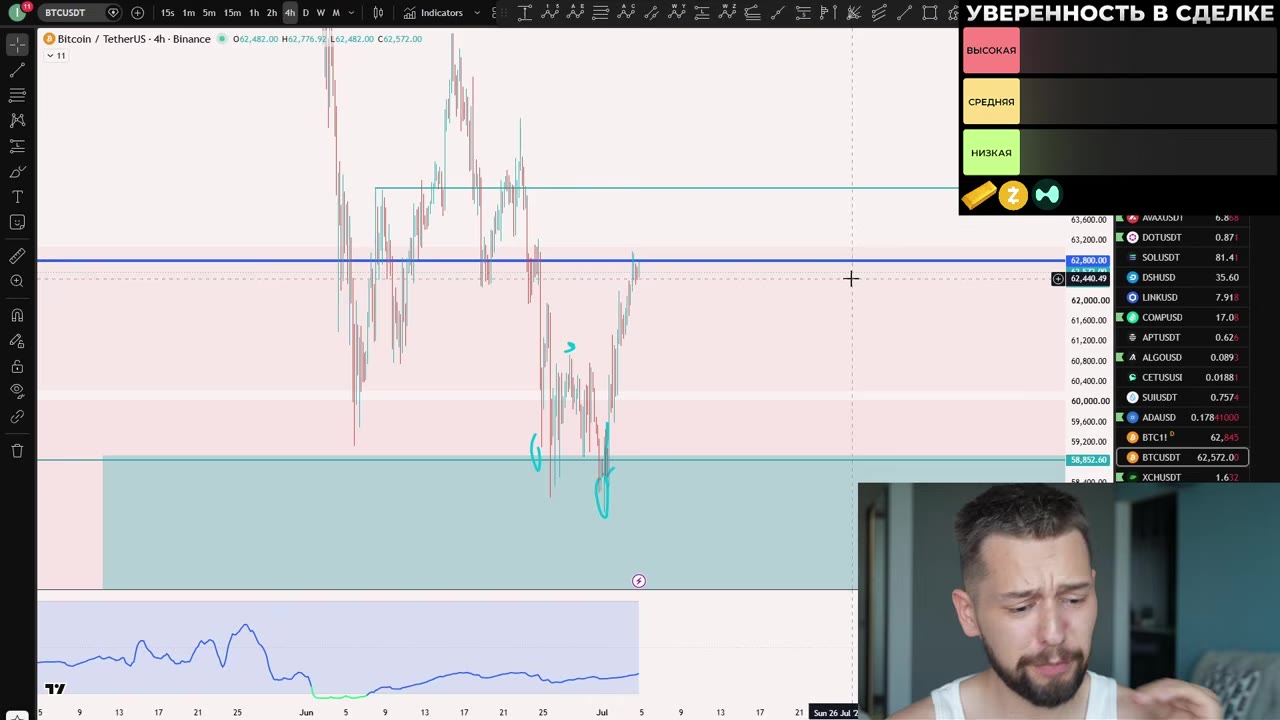Select the brush drawing tool
1280x720 pixels.
(x=17, y=171)
